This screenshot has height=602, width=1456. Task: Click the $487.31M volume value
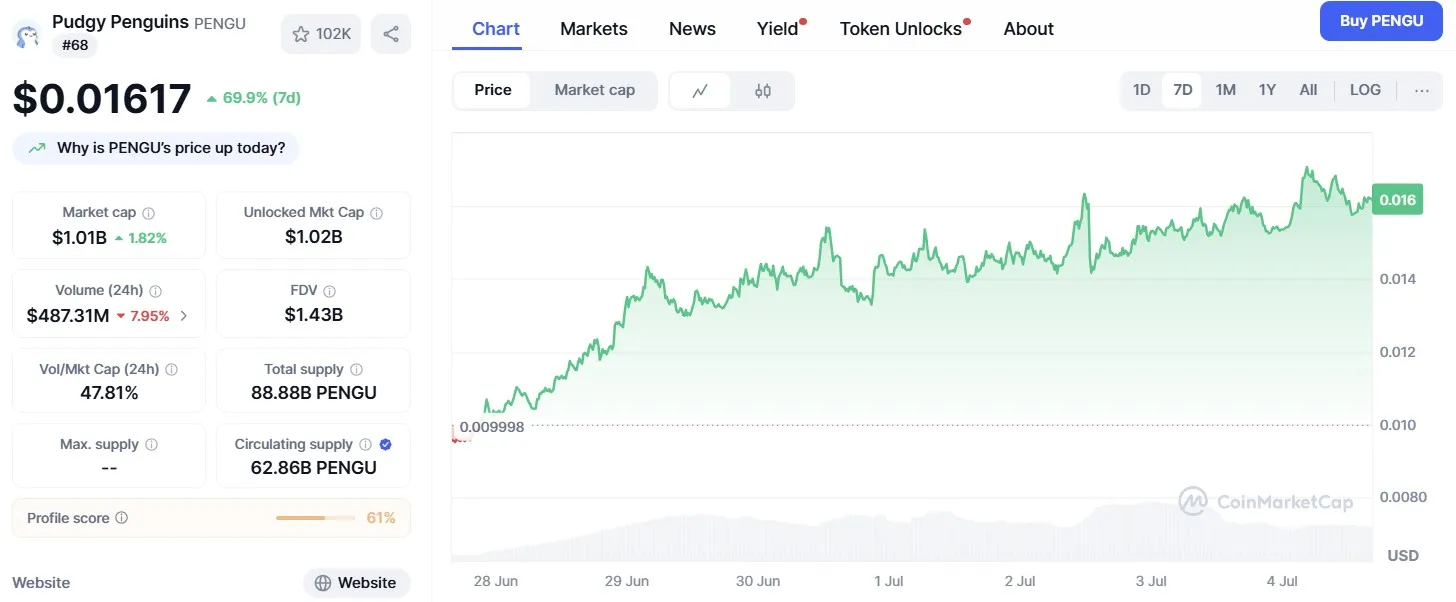pyautogui.click(x=69, y=316)
